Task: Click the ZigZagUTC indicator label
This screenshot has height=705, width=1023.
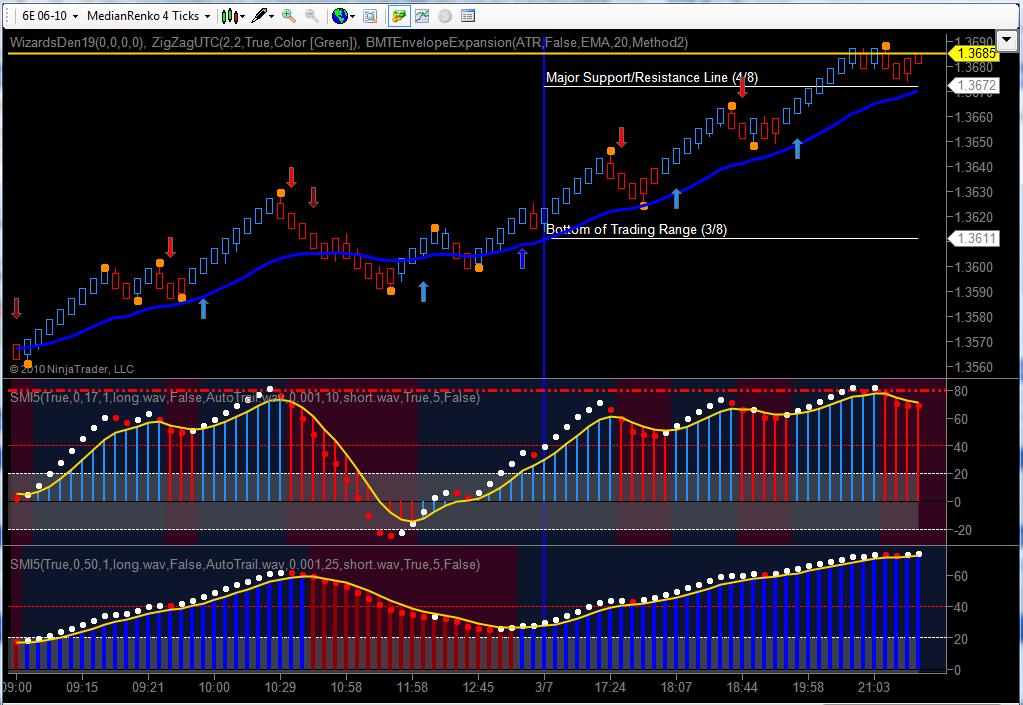Action: coord(256,42)
